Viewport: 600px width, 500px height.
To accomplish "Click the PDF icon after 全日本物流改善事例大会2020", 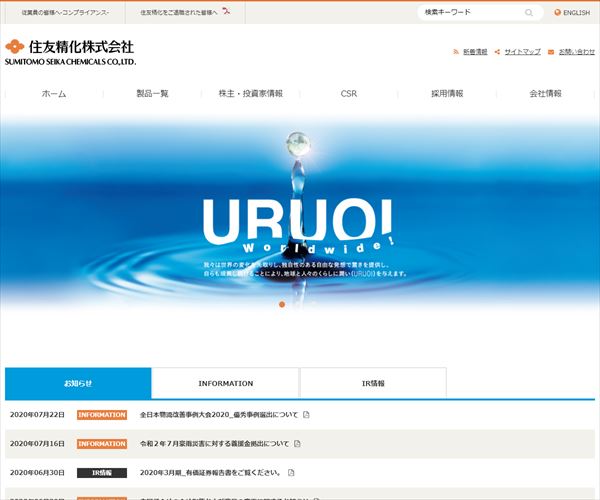I will [307, 414].
